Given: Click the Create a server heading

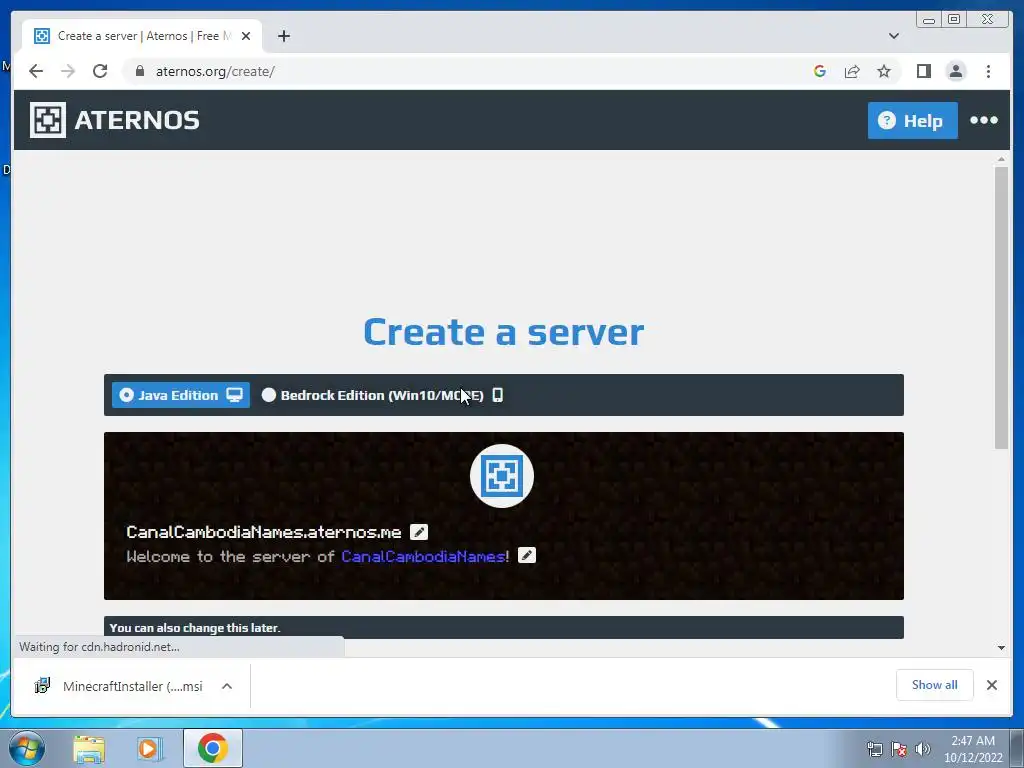Looking at the screenshot, I should tap(504, 332).
